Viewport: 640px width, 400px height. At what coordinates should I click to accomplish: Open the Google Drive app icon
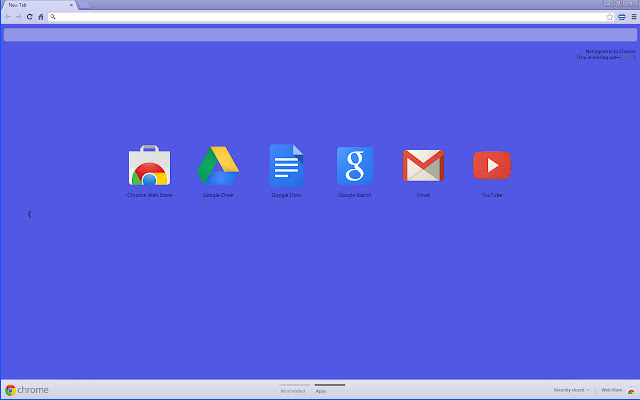click(218, 165)
